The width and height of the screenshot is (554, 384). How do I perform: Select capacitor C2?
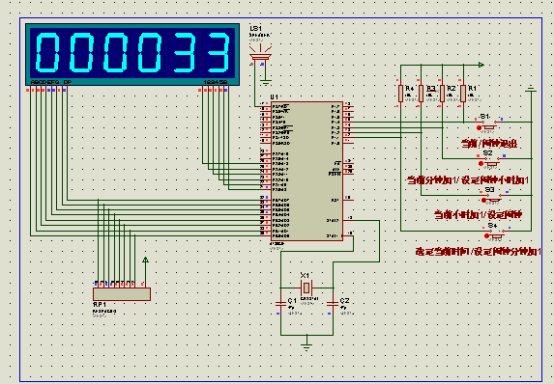332,303
